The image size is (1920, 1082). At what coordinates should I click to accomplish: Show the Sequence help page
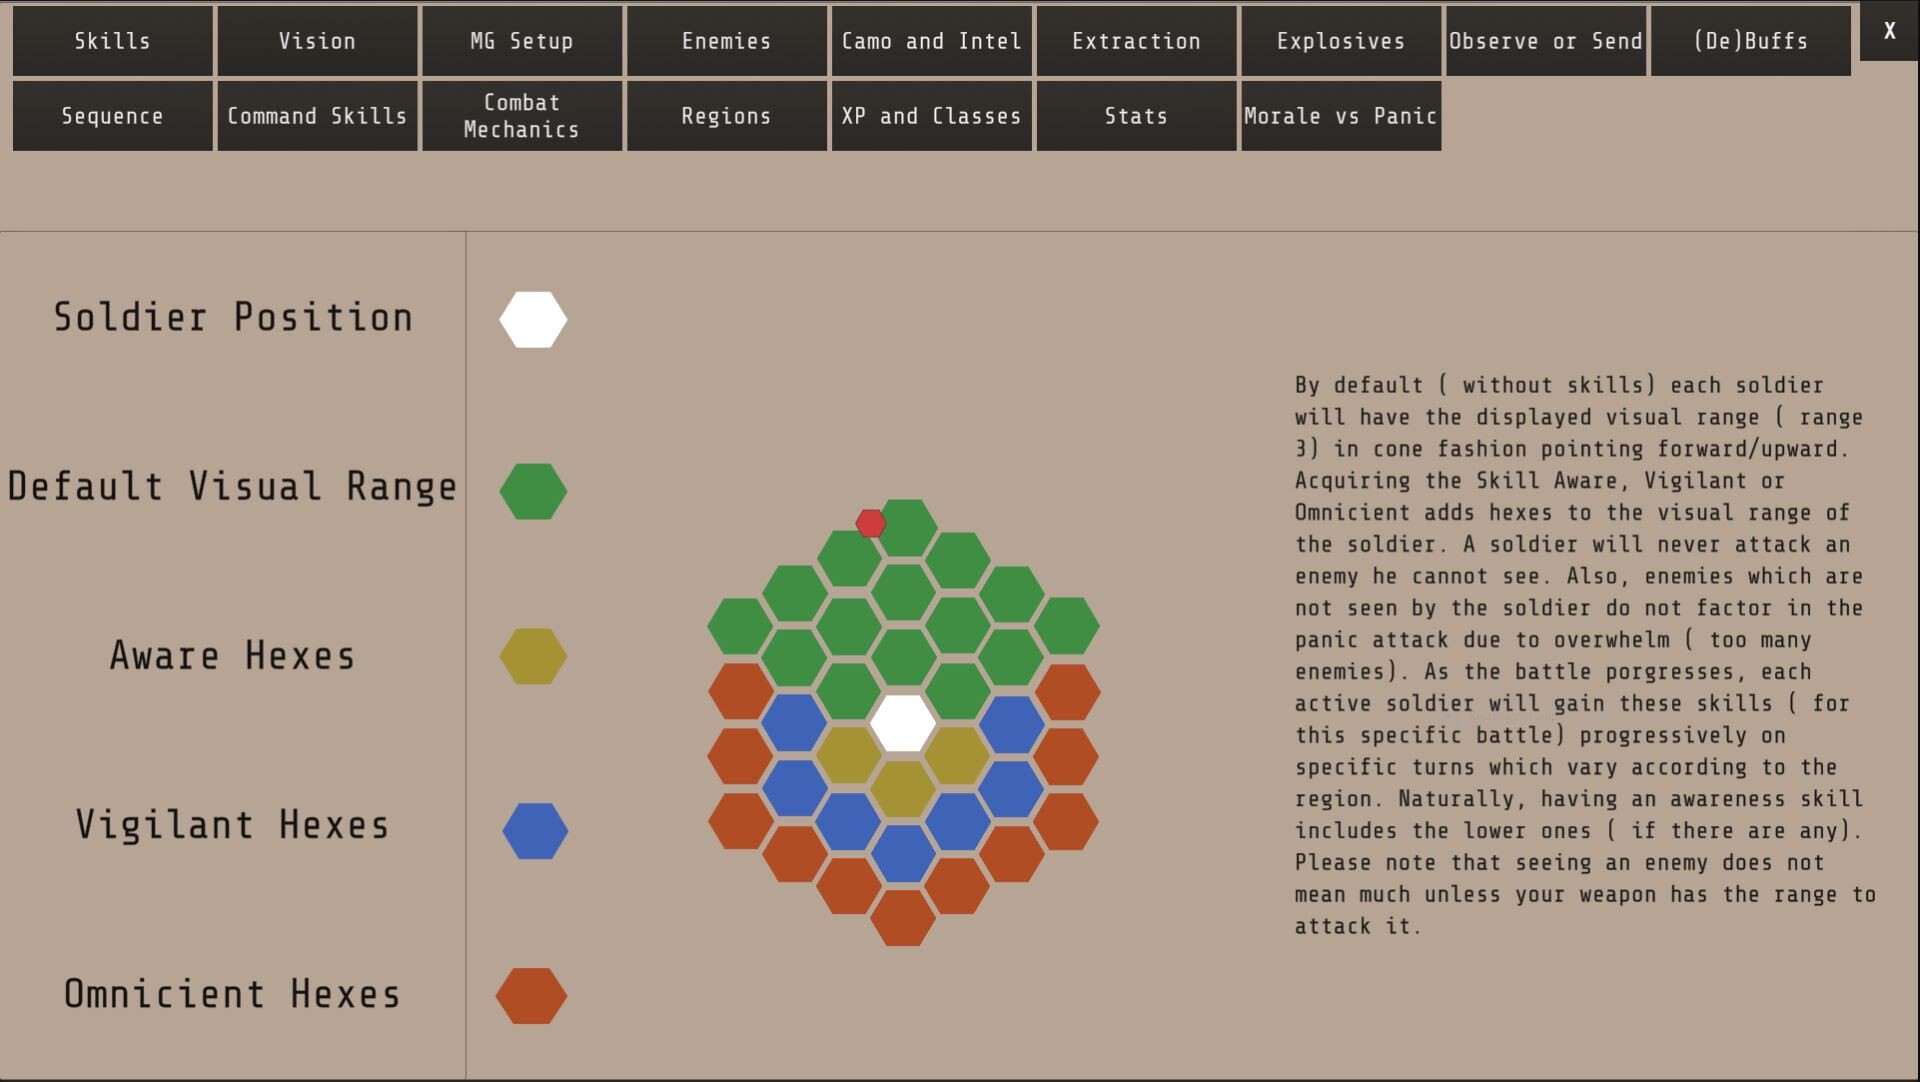[x=112, y=115]
